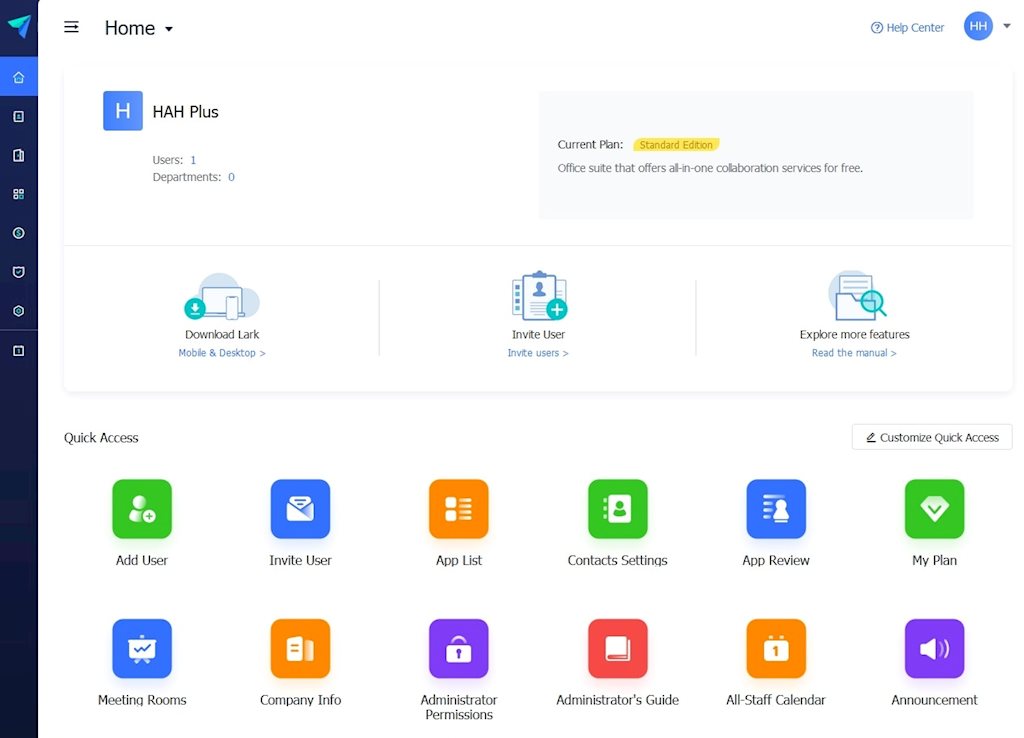Viewport: 1024px width, 738px height.
Task: Expand the Home title dropdown arrow
Action: [x=169, y=29]
